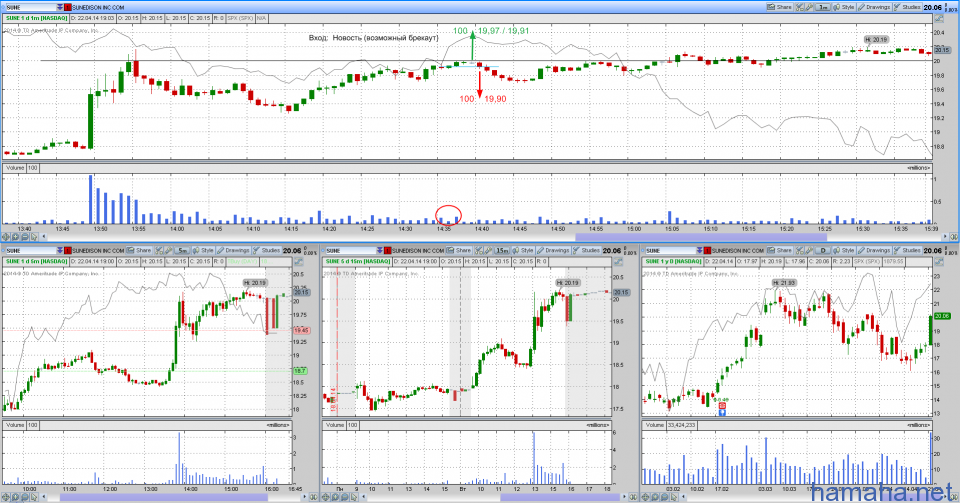Viewport: 960px width, 503px height.
Task: Select 1m timeframe button in top chart
Action: [x=823, y=6]
